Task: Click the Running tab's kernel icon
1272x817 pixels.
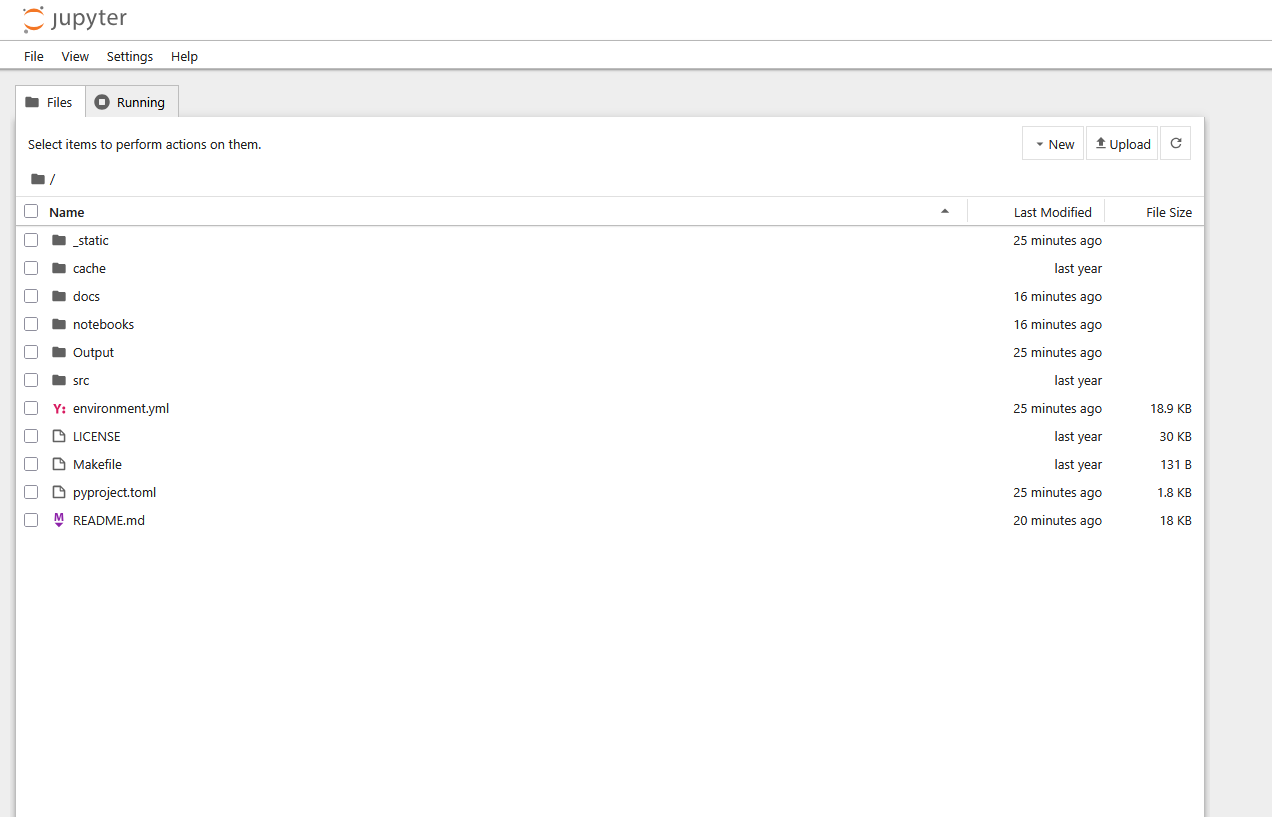Action: coord(101,101)
